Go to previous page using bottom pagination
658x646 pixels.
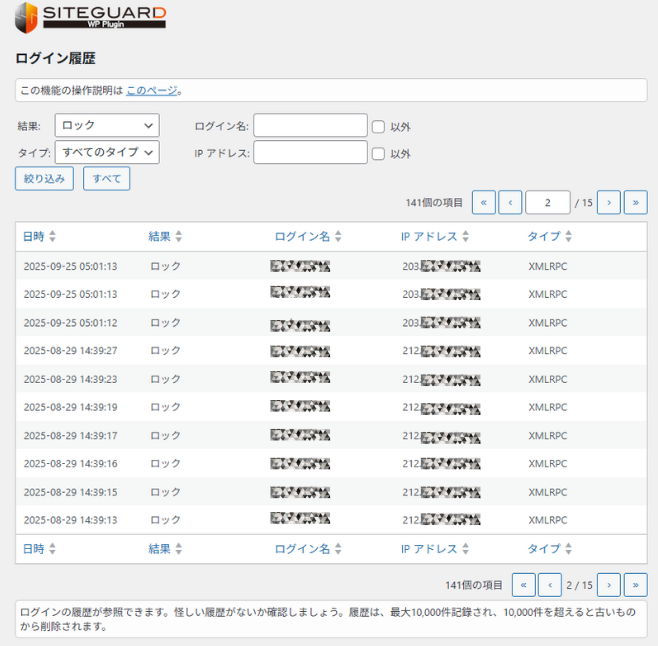[549, 585]
